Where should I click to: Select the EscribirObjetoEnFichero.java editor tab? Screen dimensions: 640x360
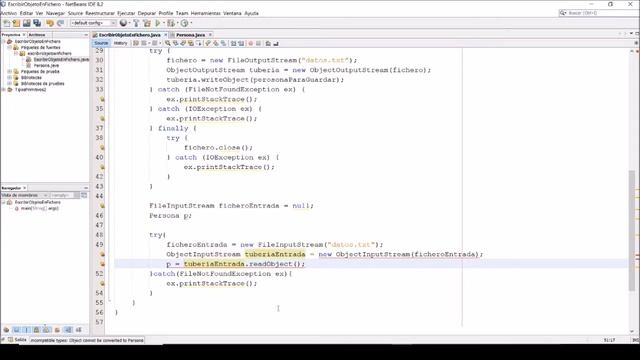(129, 35)
